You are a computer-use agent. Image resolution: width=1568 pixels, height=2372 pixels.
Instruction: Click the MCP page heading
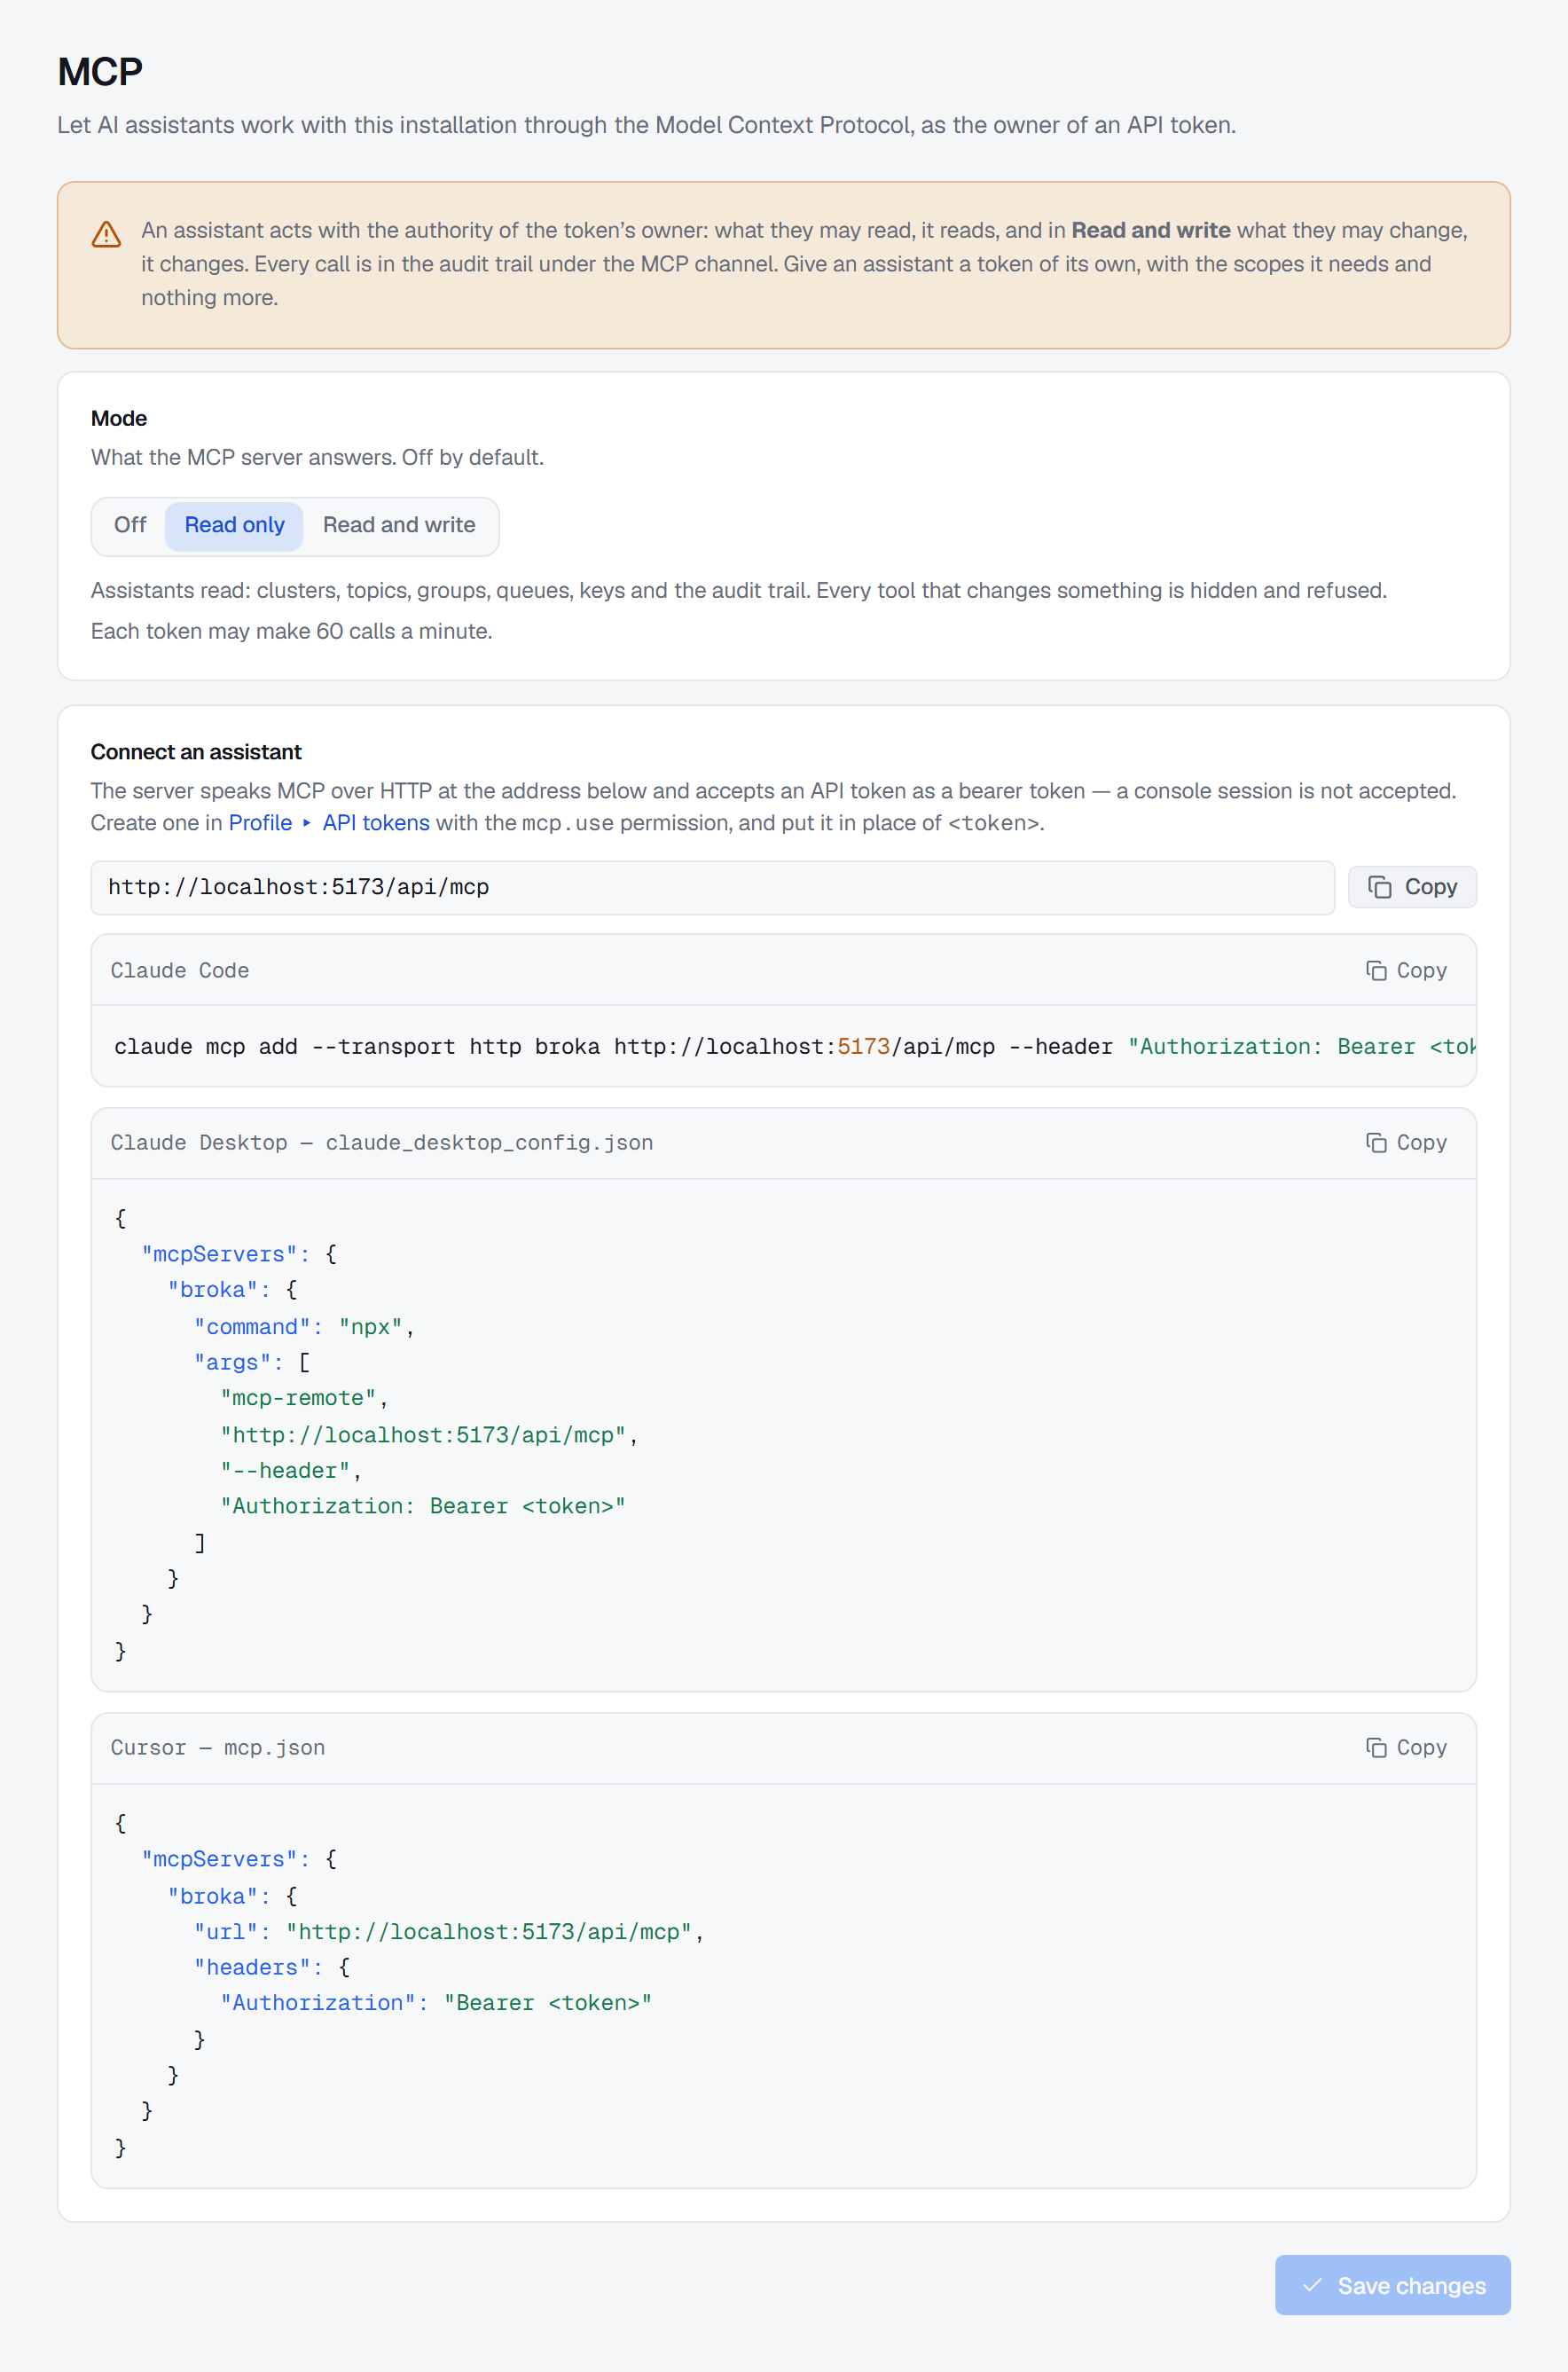click(x=100, y=72)
